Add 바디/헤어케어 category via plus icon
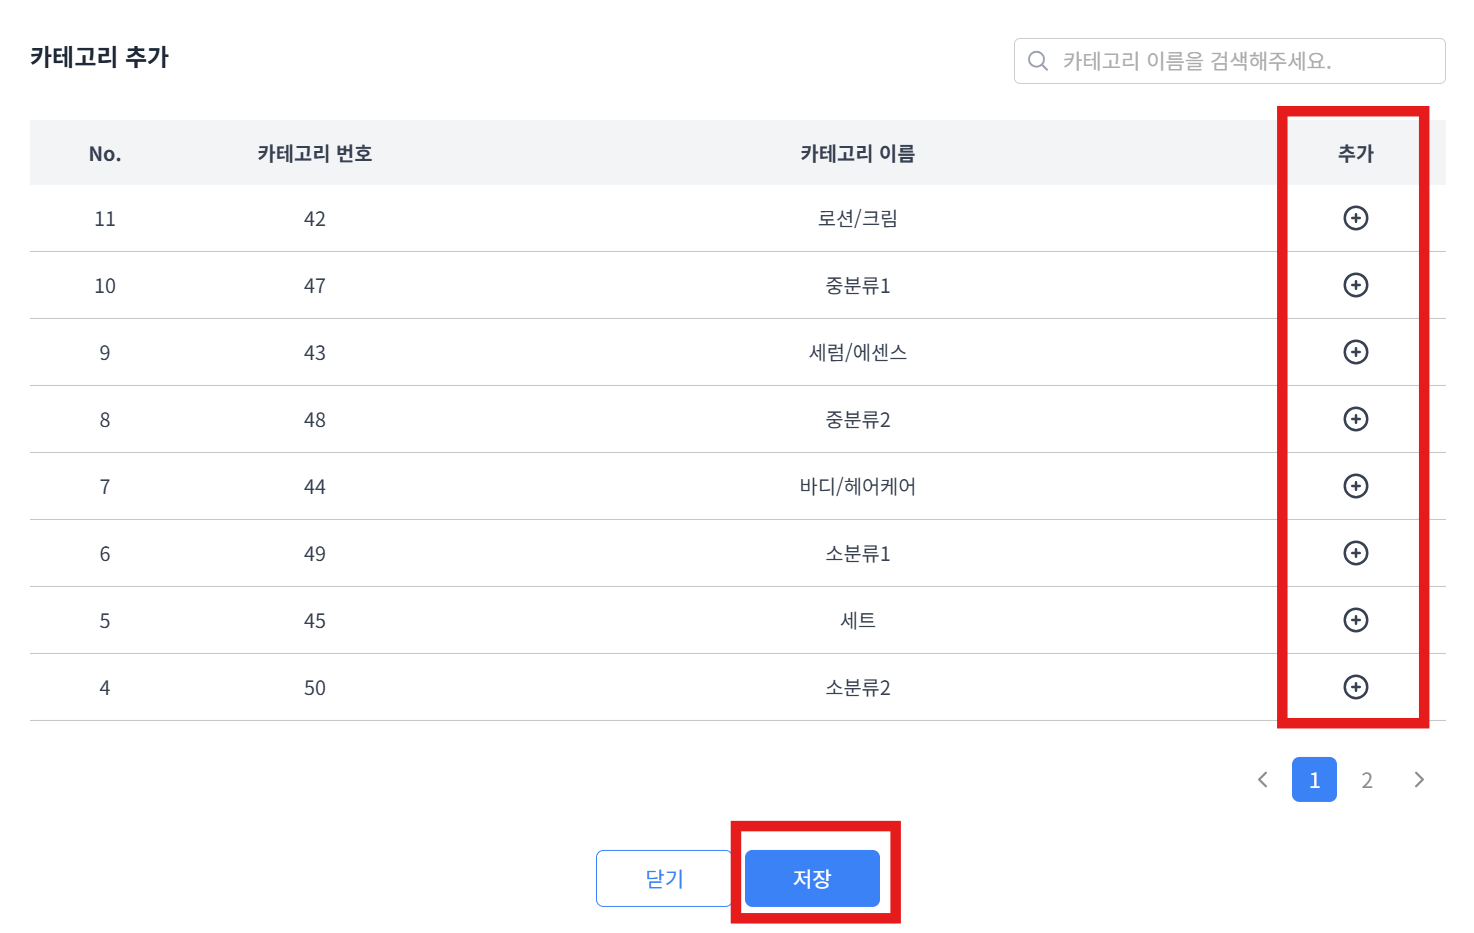 [1355, 486]
